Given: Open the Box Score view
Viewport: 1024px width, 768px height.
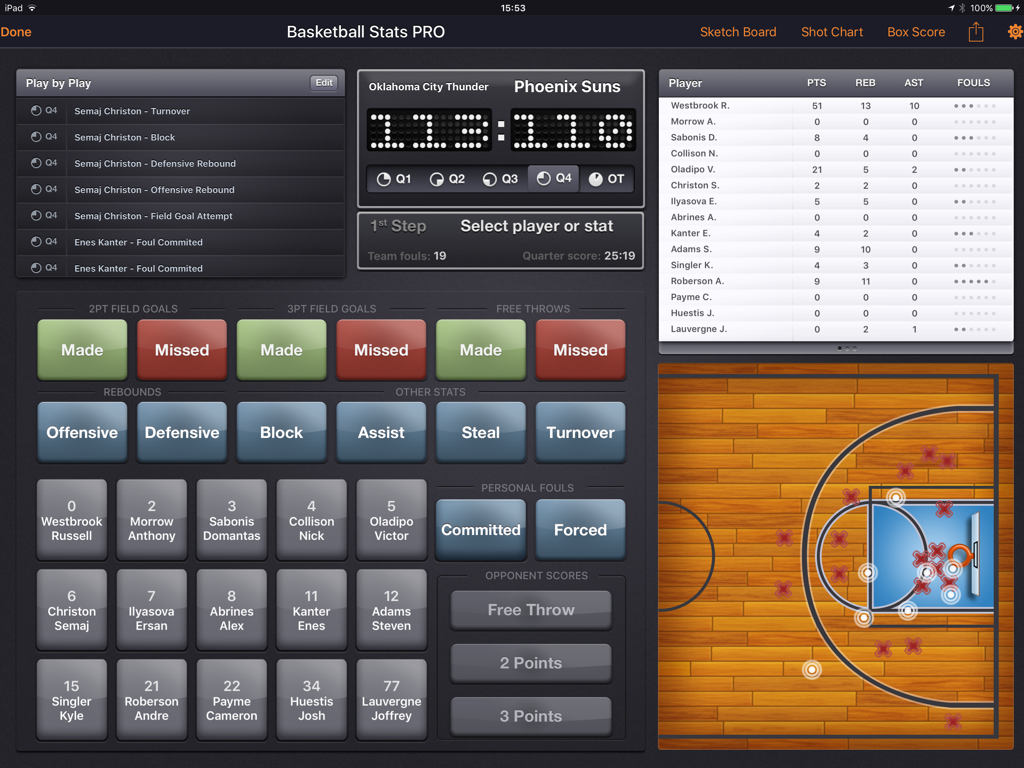Looking at the screenshot, I should click(915, 31).
